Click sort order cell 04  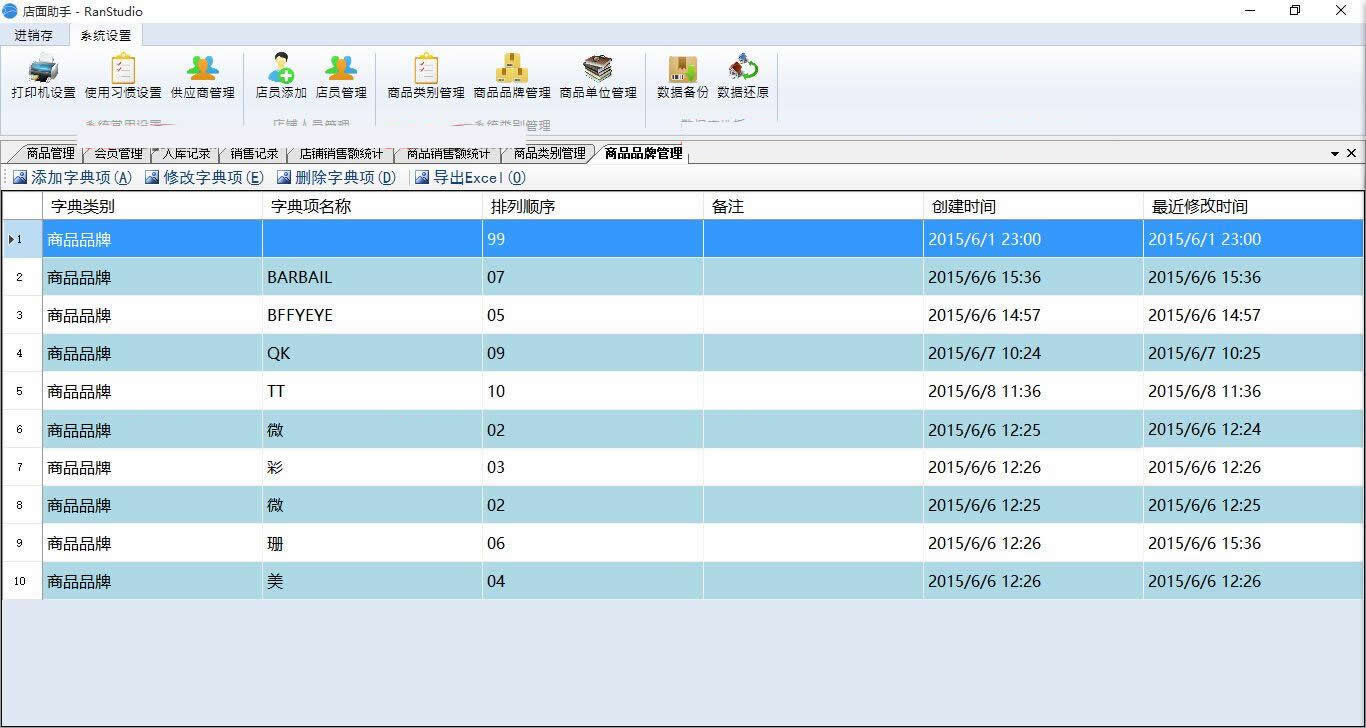pyautogui.click(x=593, y=581)
